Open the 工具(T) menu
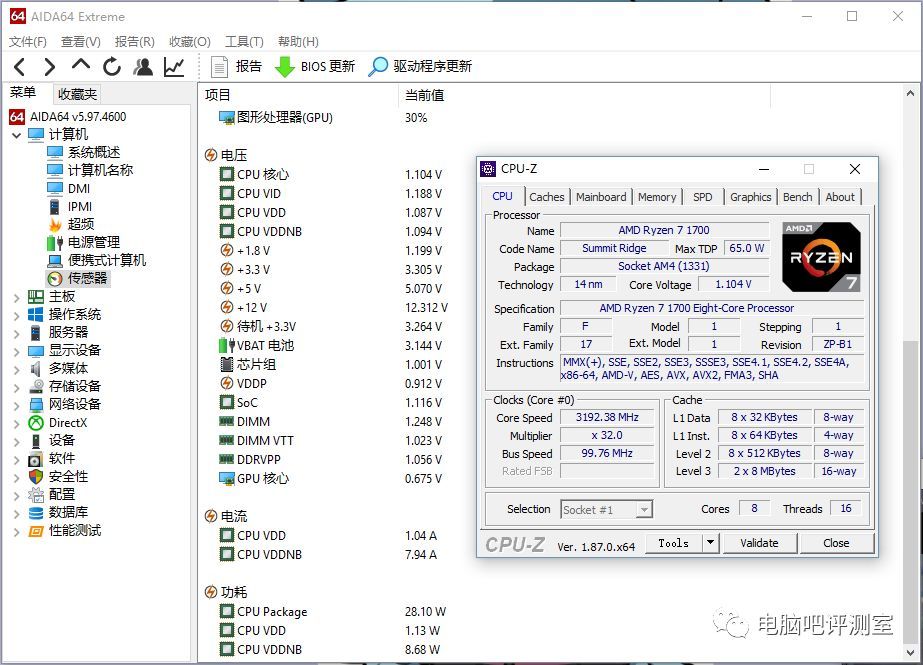 pos(244,42)
